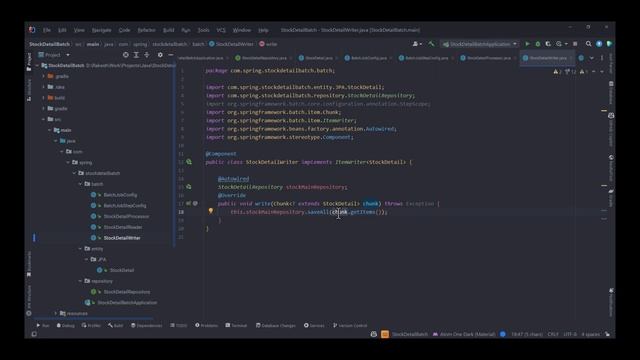This screenshot has height=360, width=640.
Task: Open the user account icon in toolbar
Action: coord(416,44)
